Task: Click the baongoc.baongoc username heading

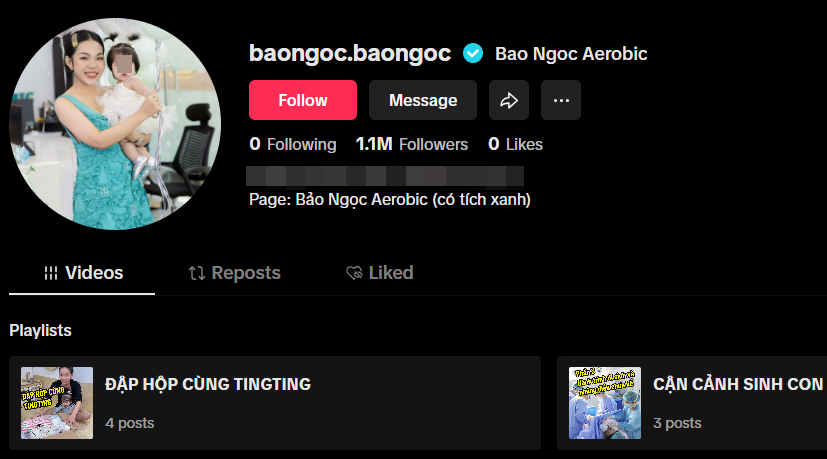Action: (x=350, y=53)
